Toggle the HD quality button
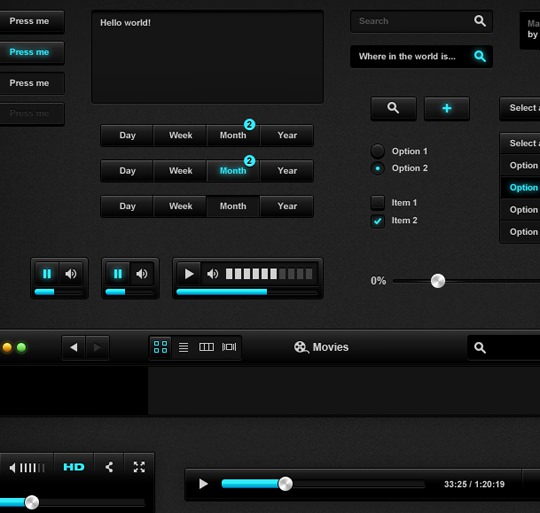 click(x=74, y=467)
